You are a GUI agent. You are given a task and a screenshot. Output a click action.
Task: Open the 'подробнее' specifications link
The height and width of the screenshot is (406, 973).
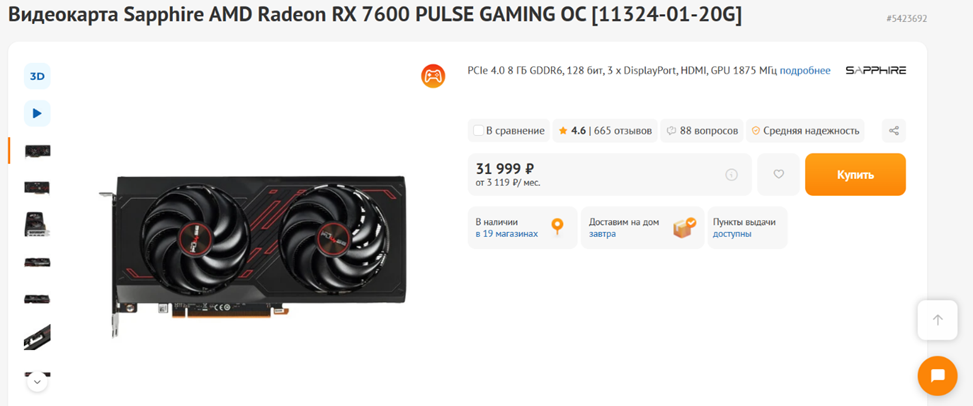pos(805,71)
